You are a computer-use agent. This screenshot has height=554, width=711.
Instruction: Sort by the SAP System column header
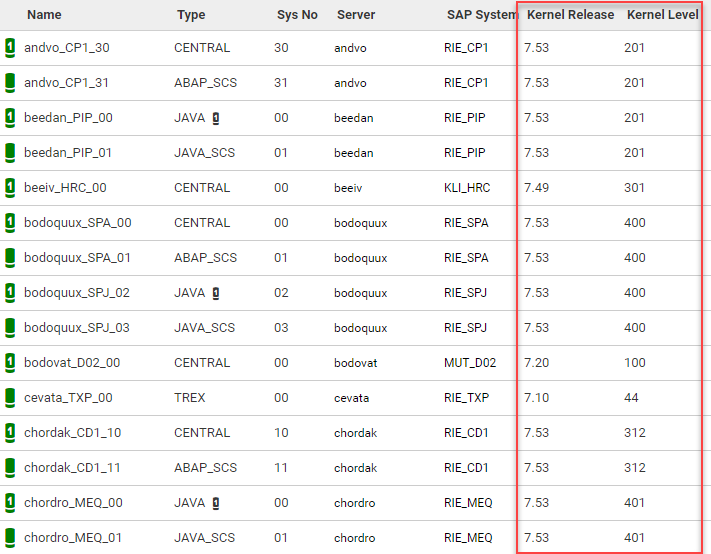(482, 15)
